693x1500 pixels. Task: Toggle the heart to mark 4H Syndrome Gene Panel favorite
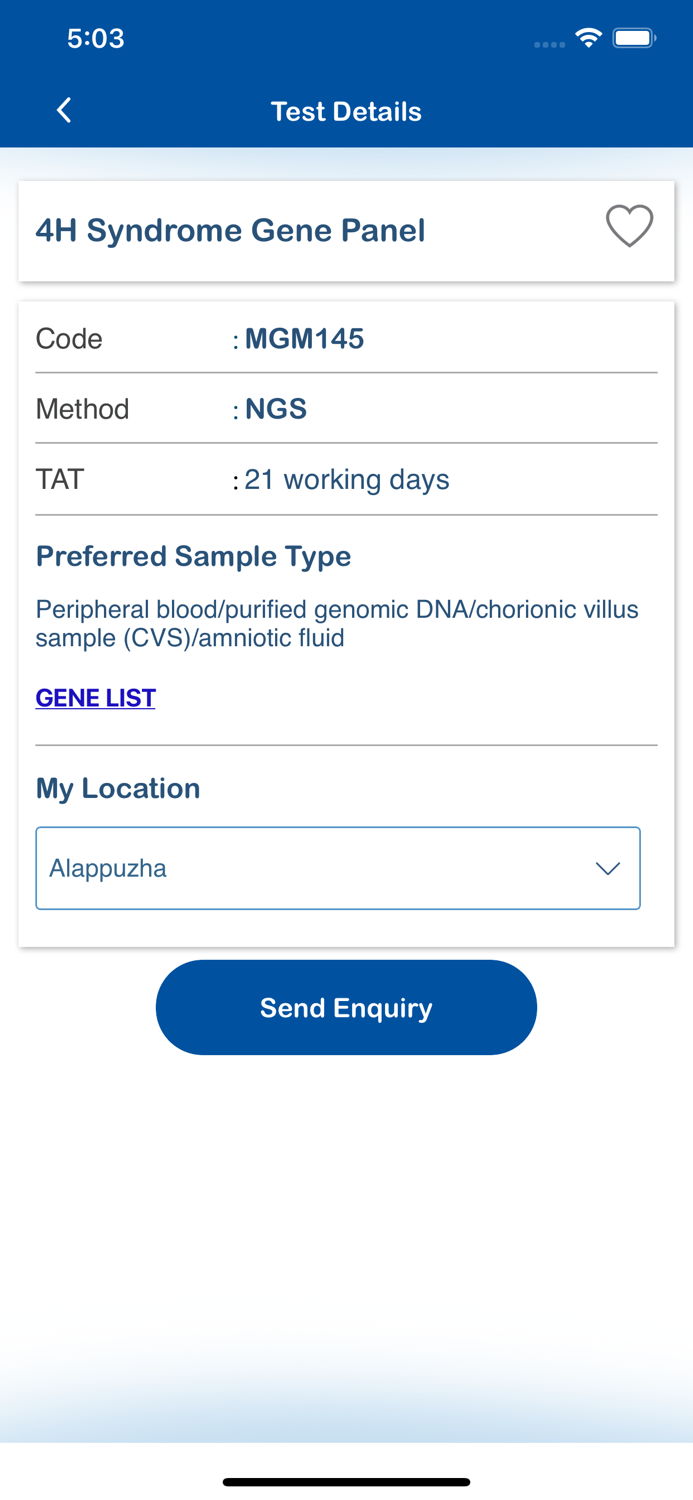click(x=629, y=227)
